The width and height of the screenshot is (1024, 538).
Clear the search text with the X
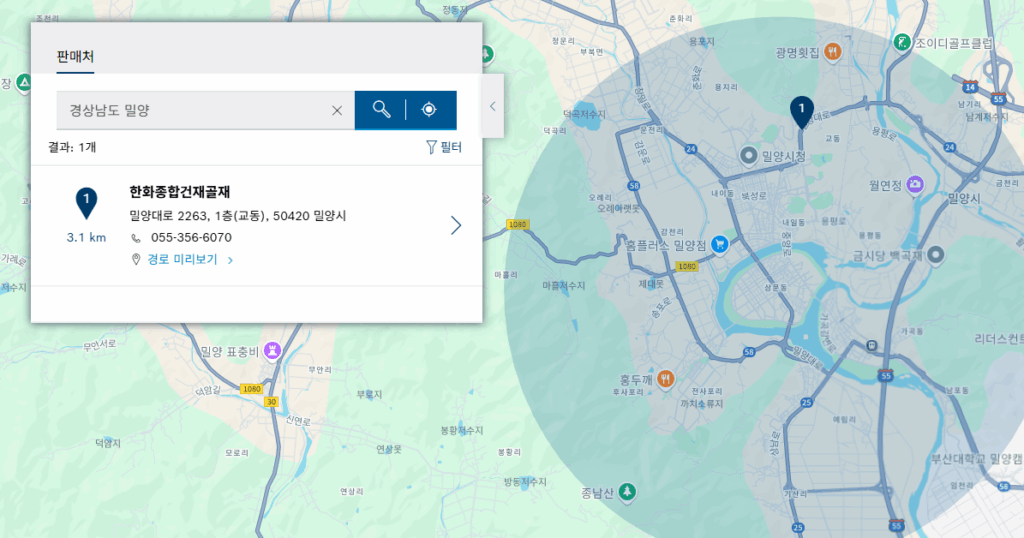tap(337, 110)
